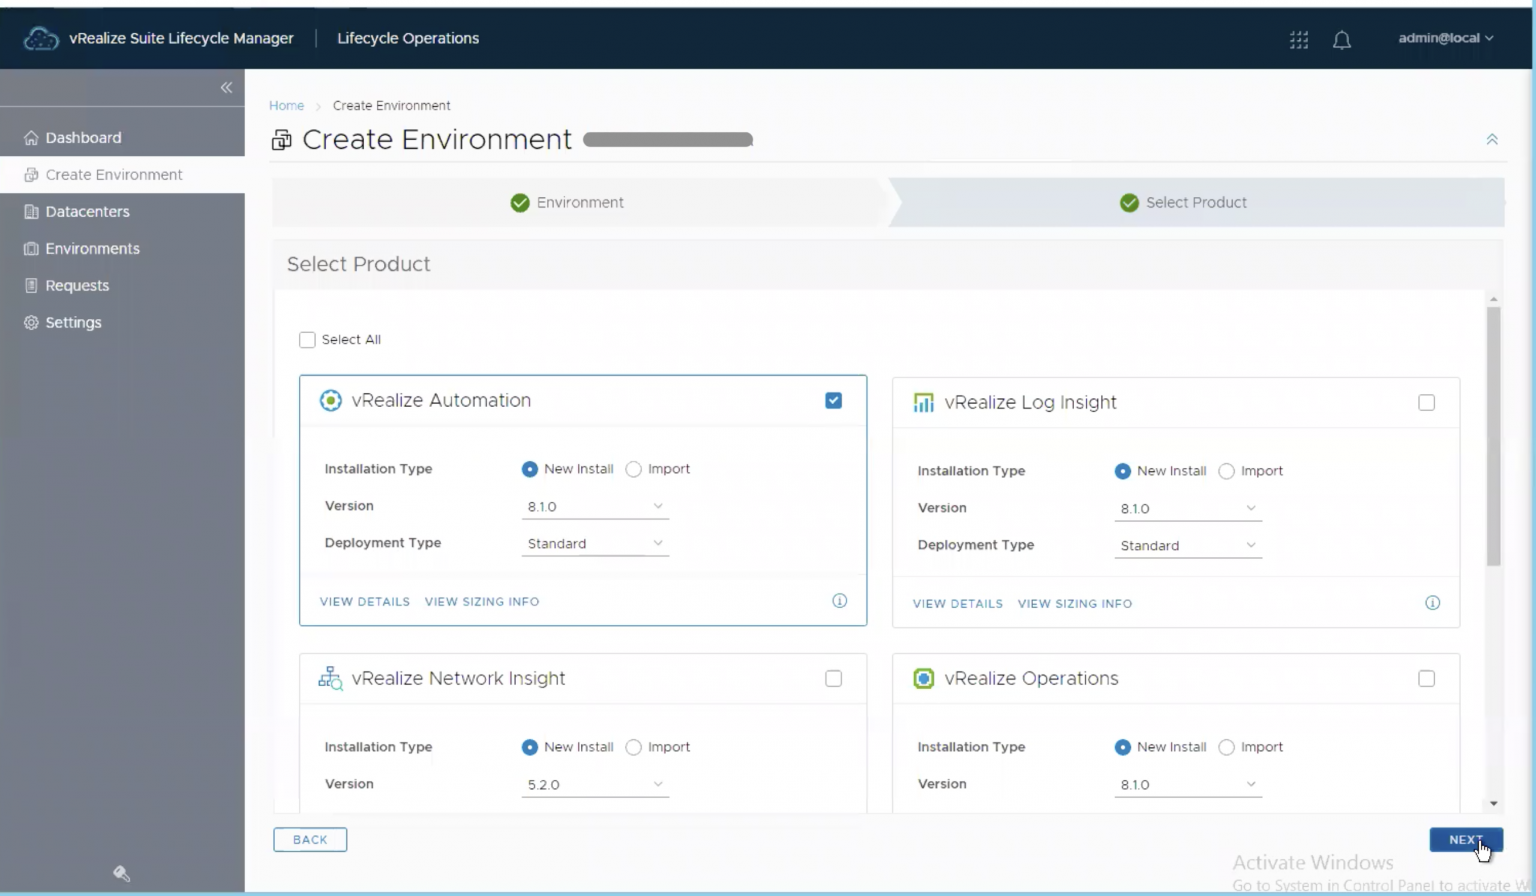Open the admin@local user menu
The width and height of the screenshot is (1536, 896).
tap(1446, 38)
